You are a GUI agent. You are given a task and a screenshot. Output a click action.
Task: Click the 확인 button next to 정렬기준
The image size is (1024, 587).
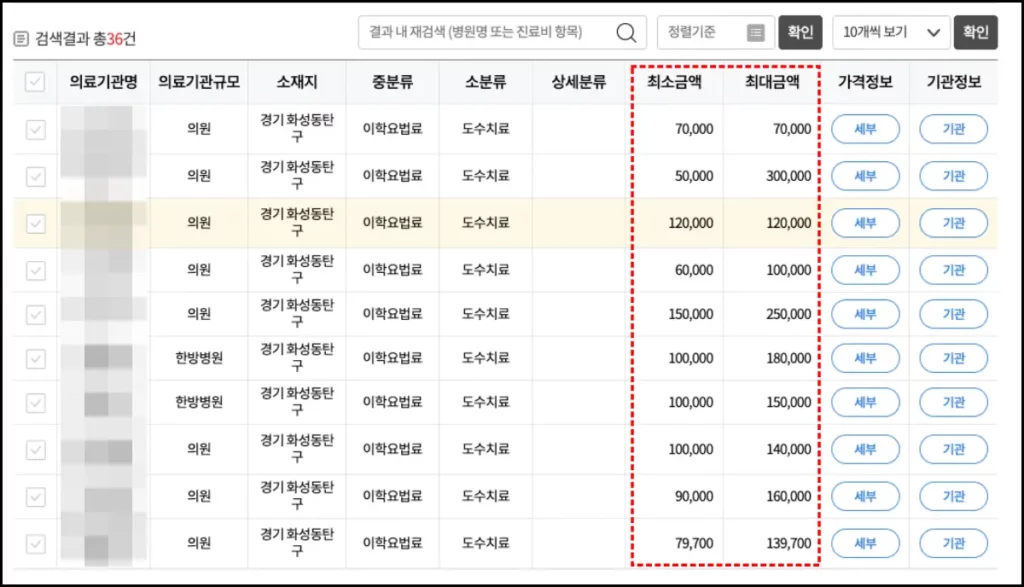point(800,33)
